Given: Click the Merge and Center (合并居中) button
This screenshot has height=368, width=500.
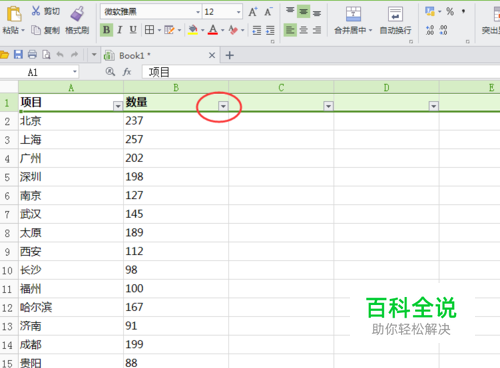Looking at the screenshot, I should [x=353, y=21].
